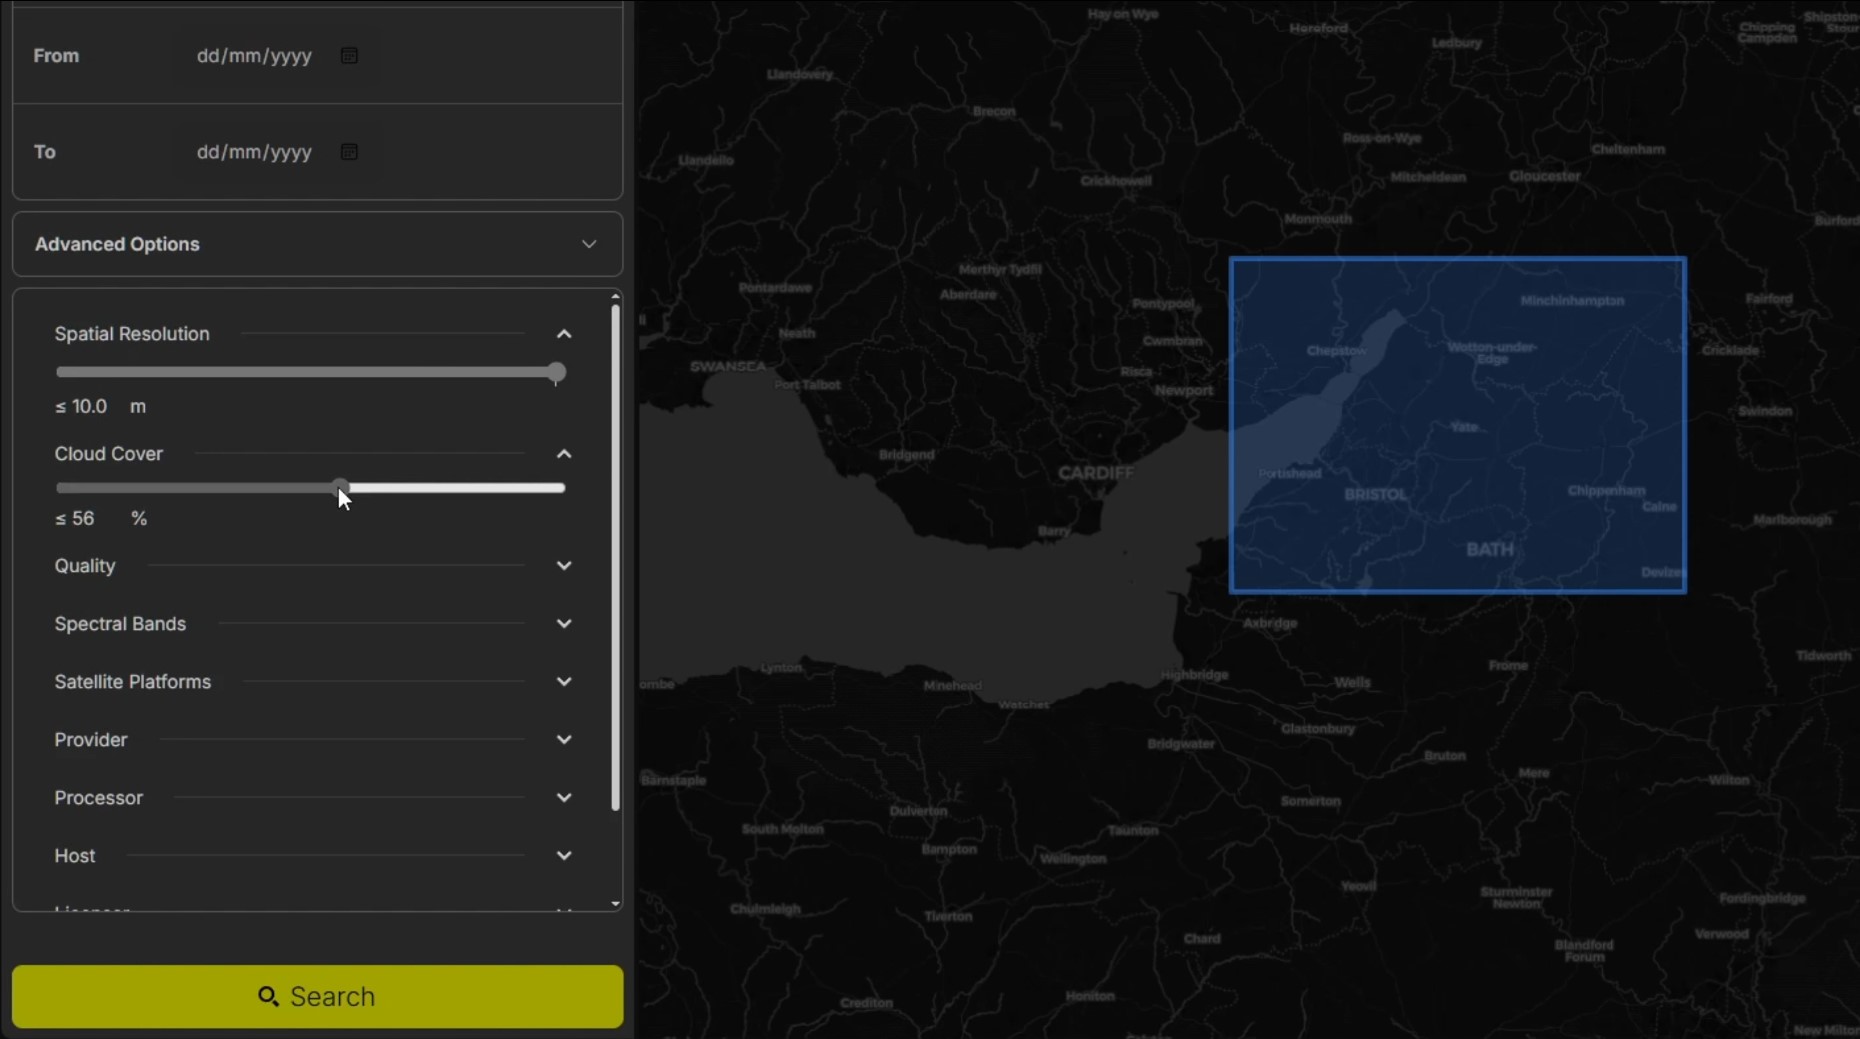The height and width of the screenshot is (1039, 1860).
Task: Click the Bridgwater label on the map
Action: pyautogui.click(x=1181, y=744)
